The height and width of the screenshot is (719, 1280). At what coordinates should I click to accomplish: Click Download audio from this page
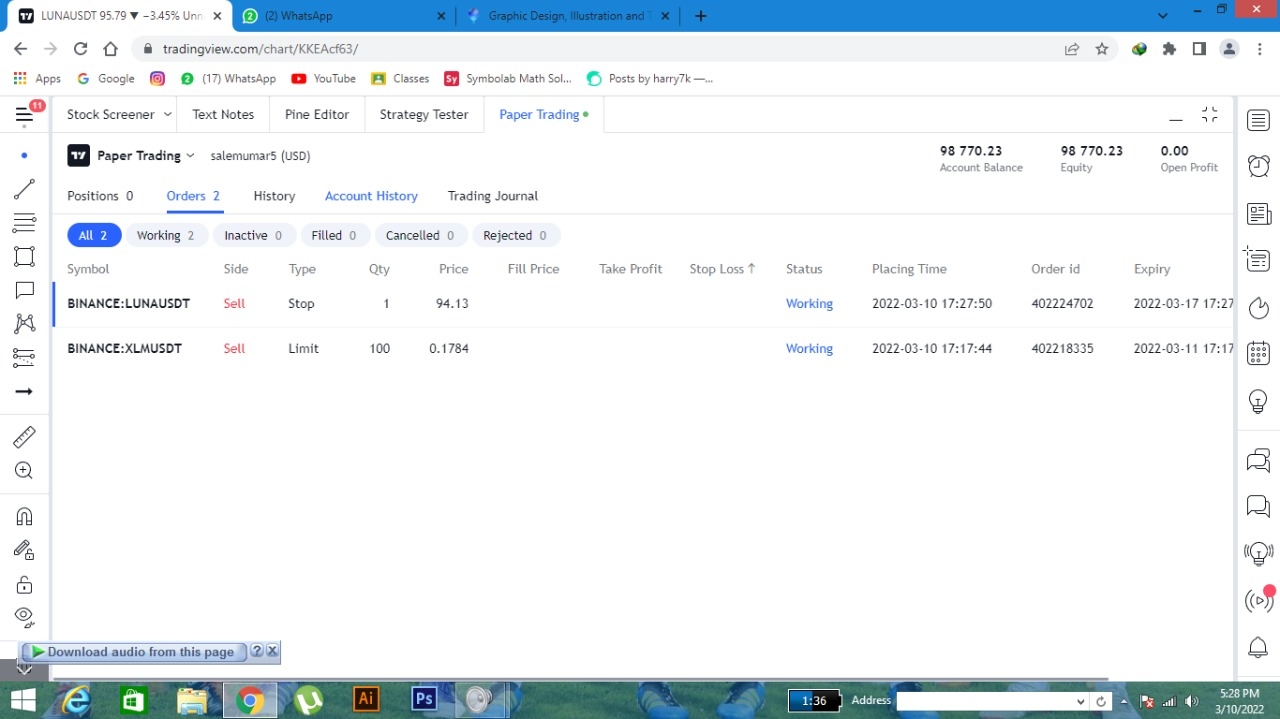(134, 652)
